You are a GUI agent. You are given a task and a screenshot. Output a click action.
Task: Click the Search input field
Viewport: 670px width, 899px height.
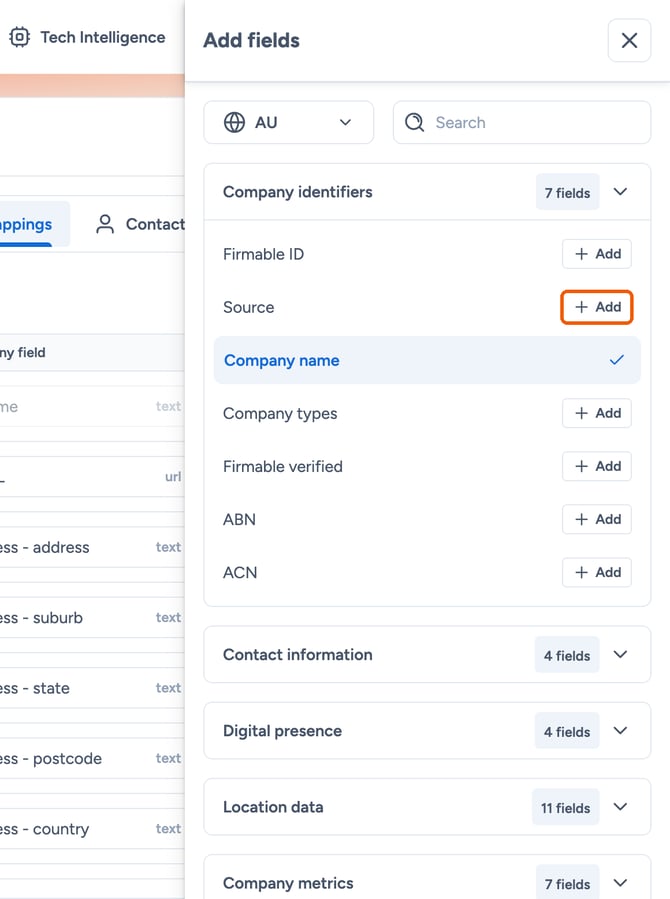point(522,122)
